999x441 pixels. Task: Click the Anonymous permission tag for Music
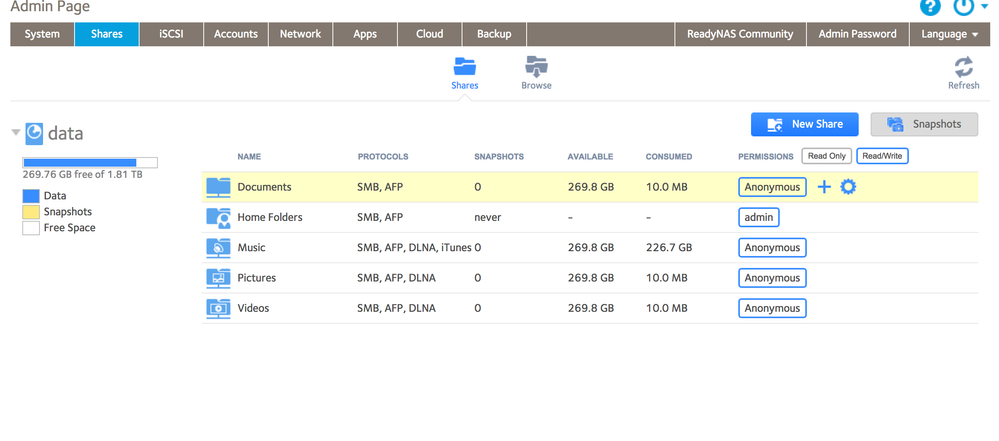click(x=772, y=248)
